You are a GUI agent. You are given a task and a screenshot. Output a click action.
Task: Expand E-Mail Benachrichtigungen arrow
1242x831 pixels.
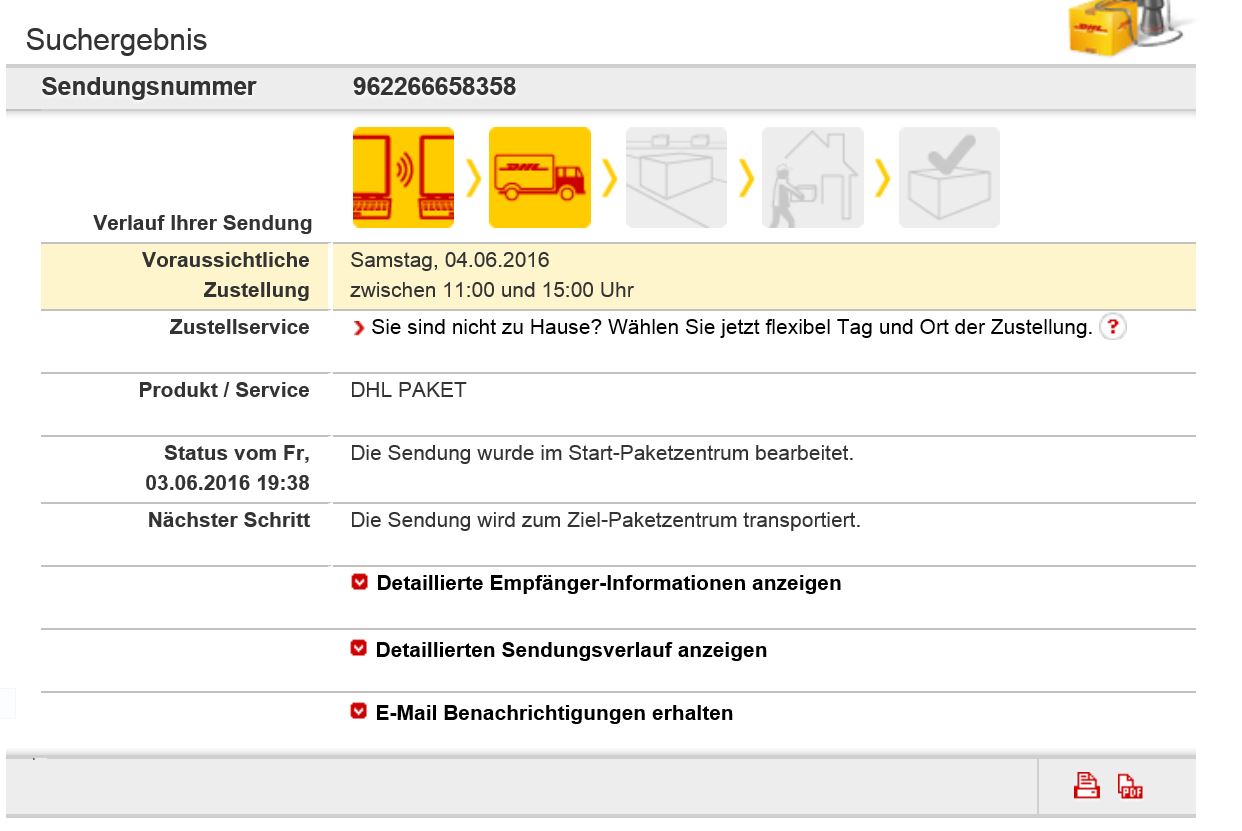pyautogui.click(x=359, y=711)
